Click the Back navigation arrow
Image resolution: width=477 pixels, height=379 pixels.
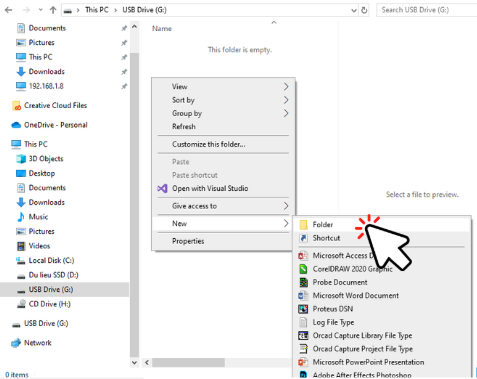click(9, 10)
